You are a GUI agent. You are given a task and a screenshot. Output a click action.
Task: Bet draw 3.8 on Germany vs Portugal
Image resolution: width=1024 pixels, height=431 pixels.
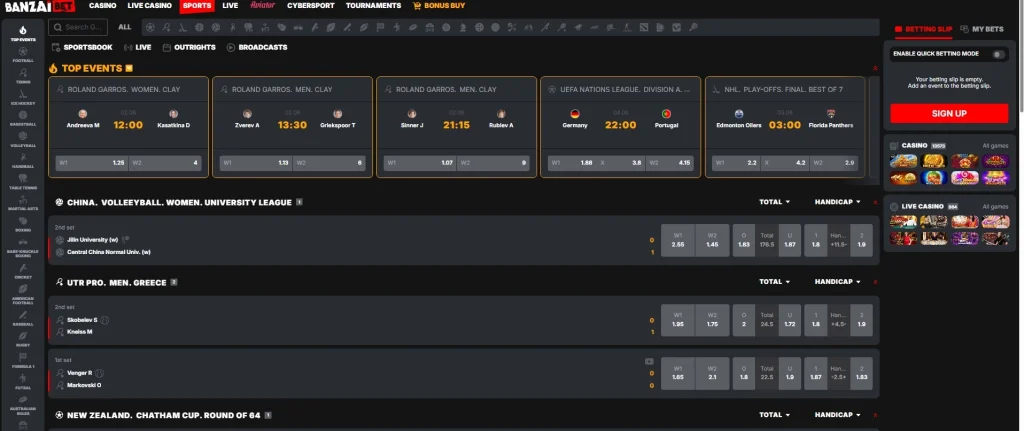[x=620, y=163]
